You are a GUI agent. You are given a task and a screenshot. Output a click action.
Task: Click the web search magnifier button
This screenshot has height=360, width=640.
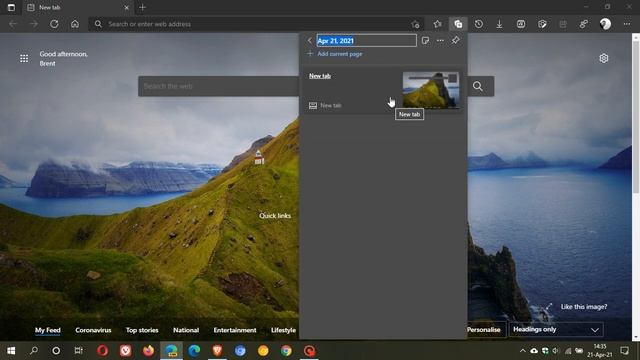coord(478,86)
